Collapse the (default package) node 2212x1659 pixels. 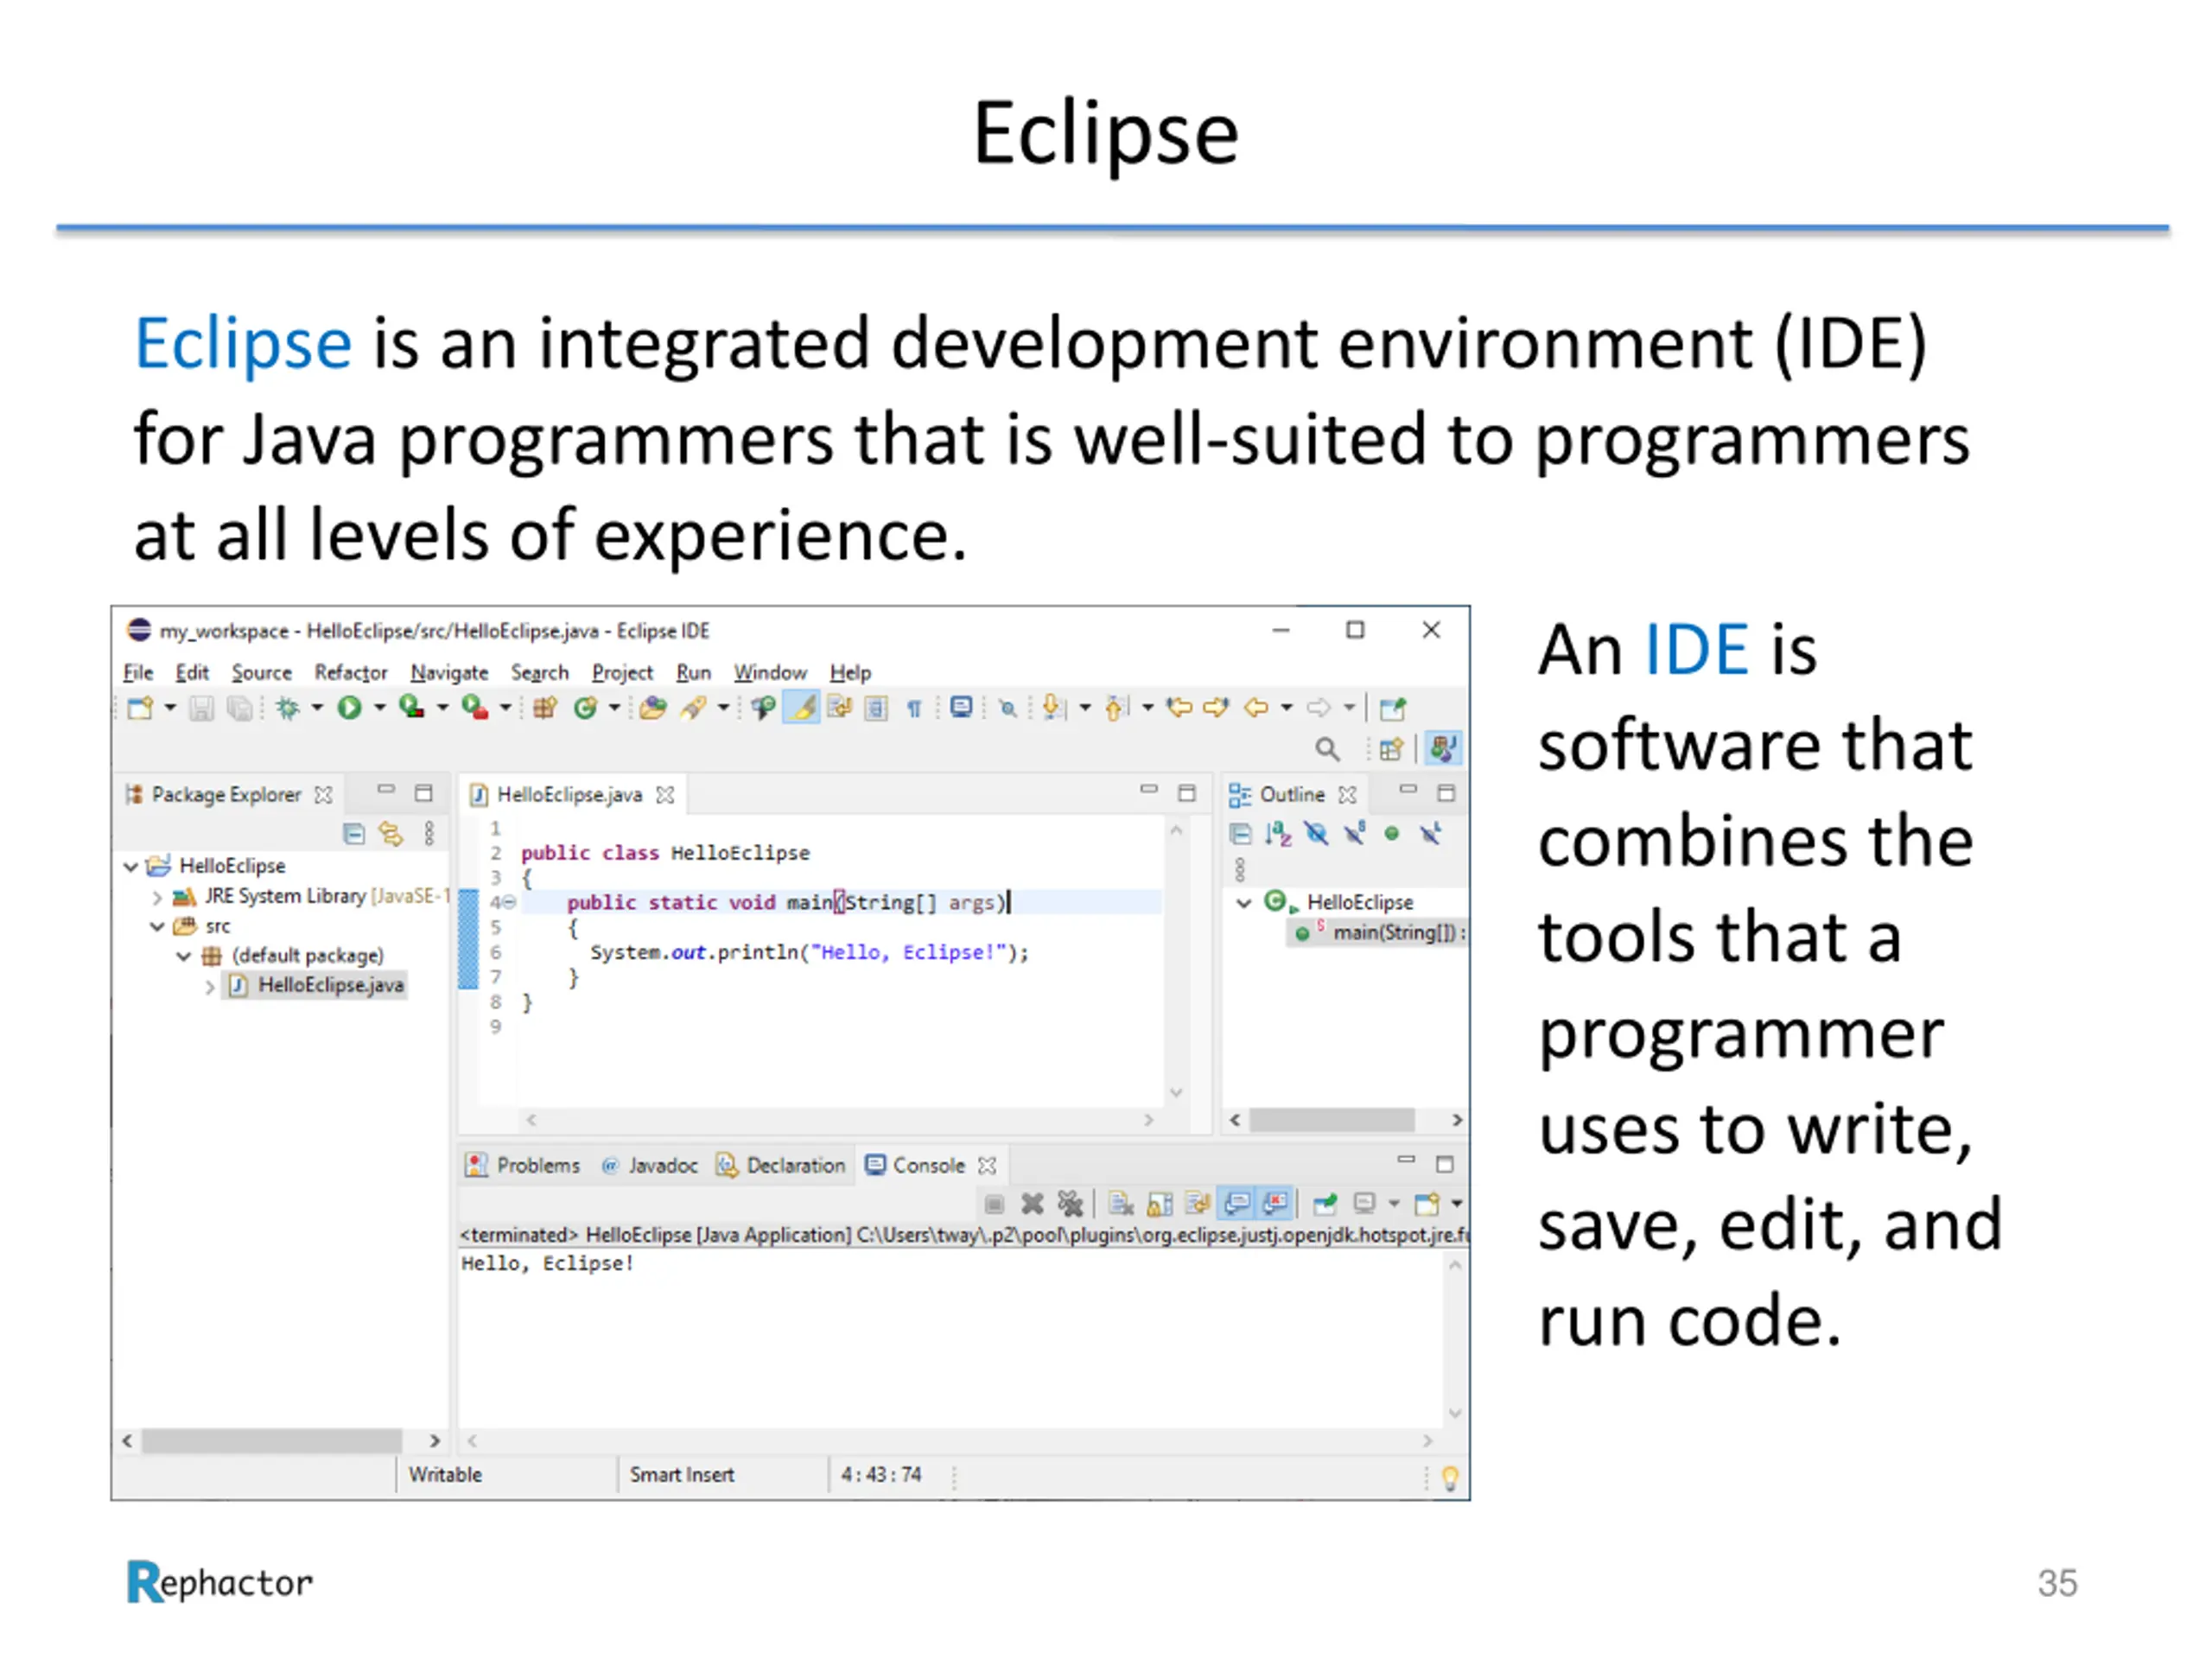(x=184, y=956)
